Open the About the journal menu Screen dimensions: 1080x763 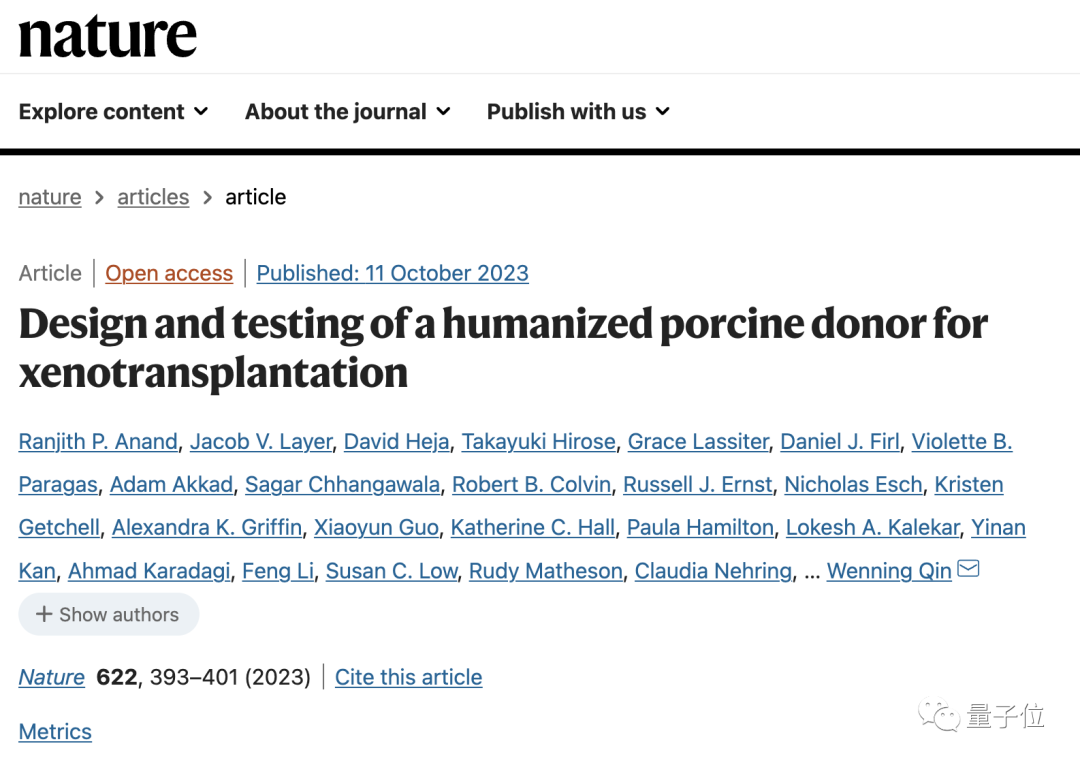point(347,112)
